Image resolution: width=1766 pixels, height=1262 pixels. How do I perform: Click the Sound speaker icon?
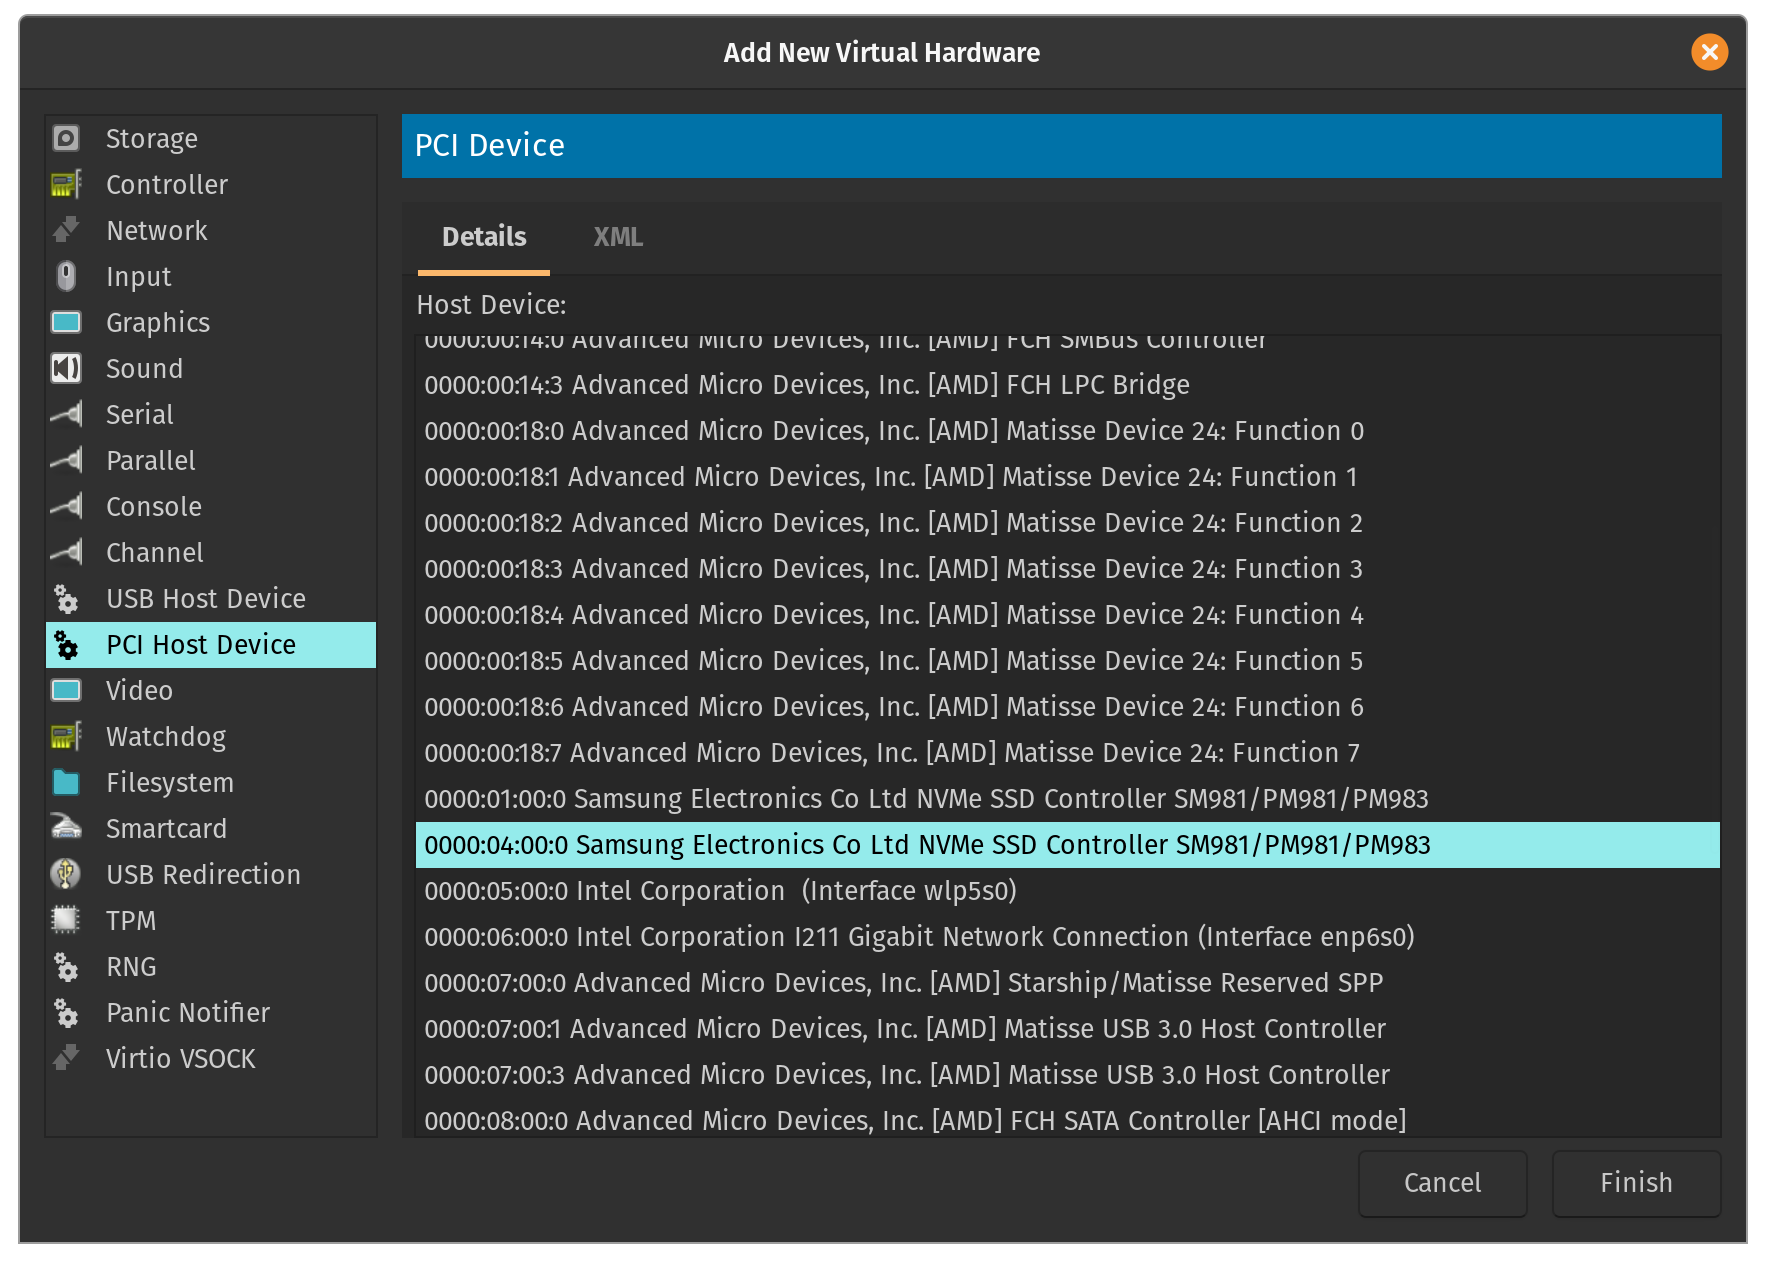coord(66,368)
